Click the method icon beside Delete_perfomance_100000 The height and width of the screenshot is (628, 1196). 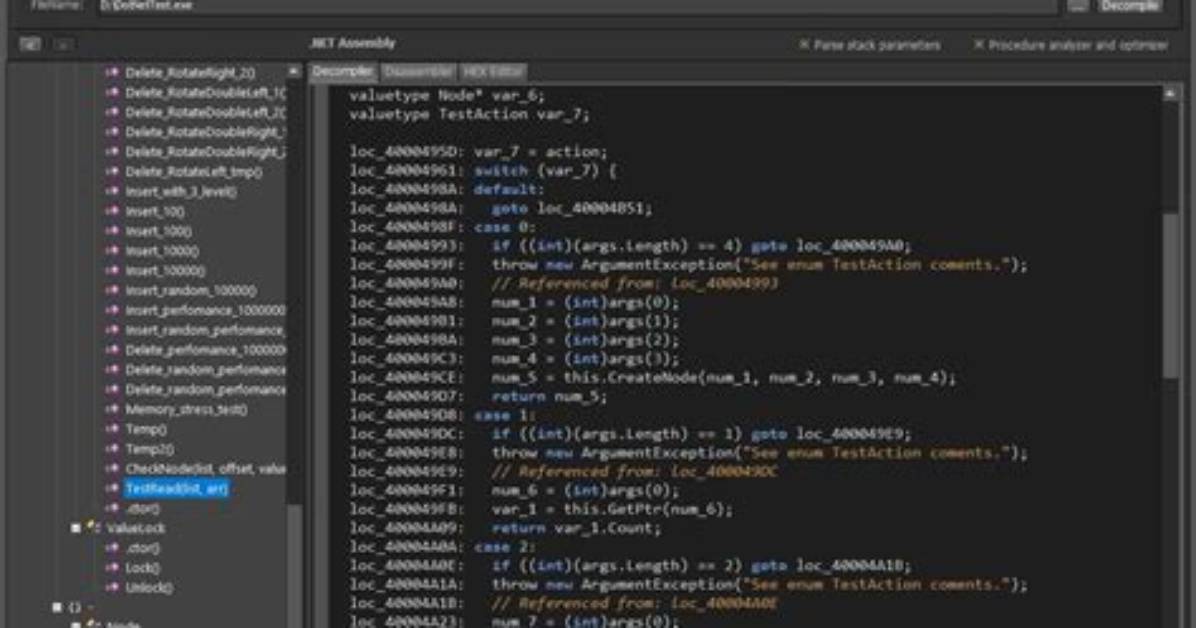112,350
